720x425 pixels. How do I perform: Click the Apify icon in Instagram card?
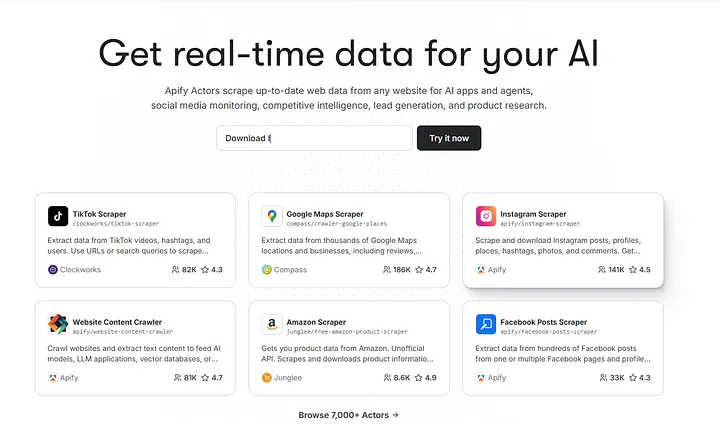tap(481, 270)
